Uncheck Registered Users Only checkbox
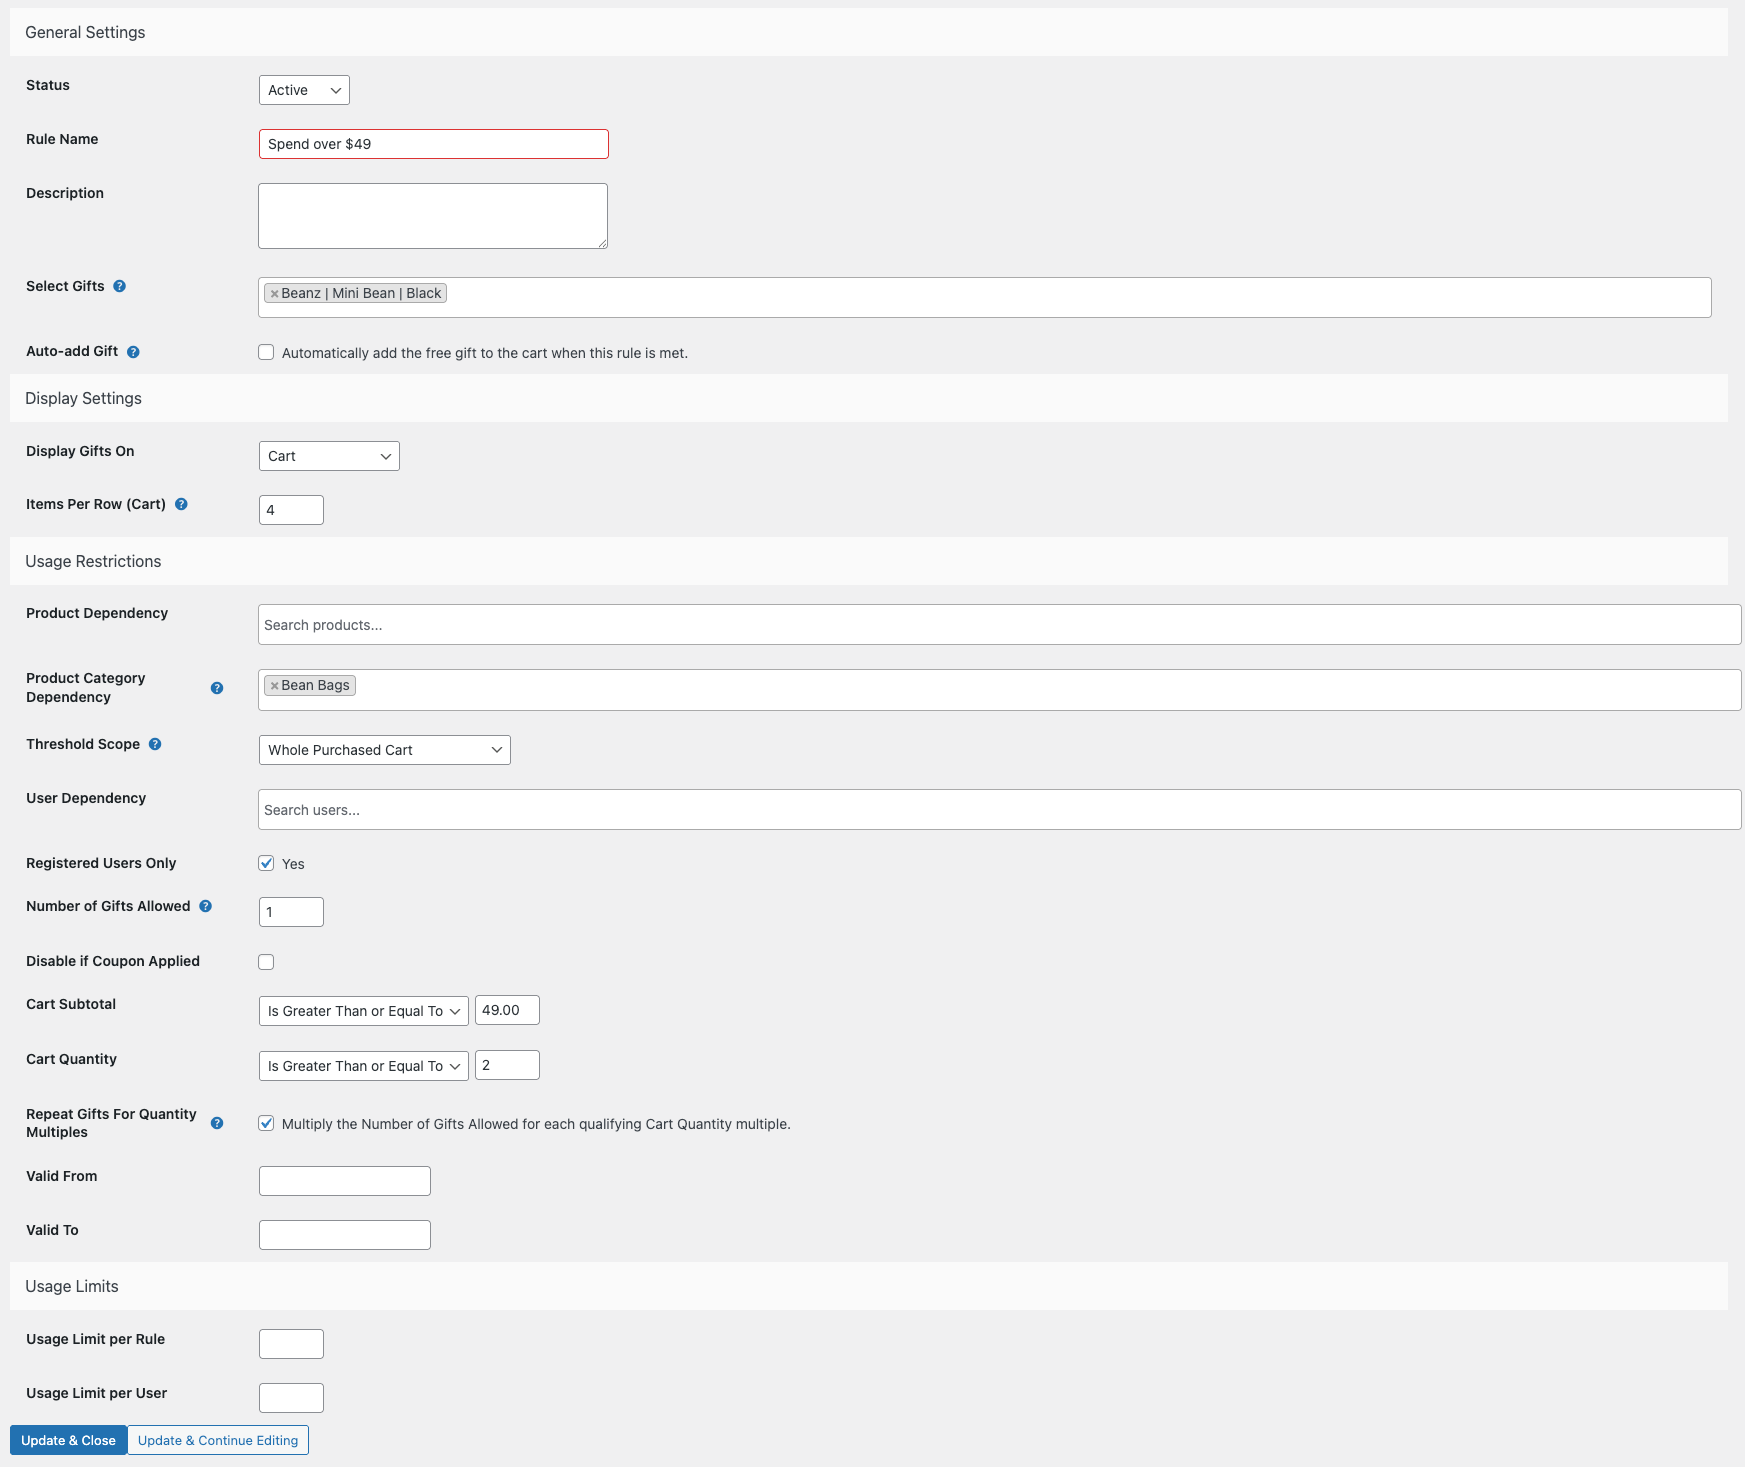This screenshot has height=1467, width=1745. click(x=266, y=863)
